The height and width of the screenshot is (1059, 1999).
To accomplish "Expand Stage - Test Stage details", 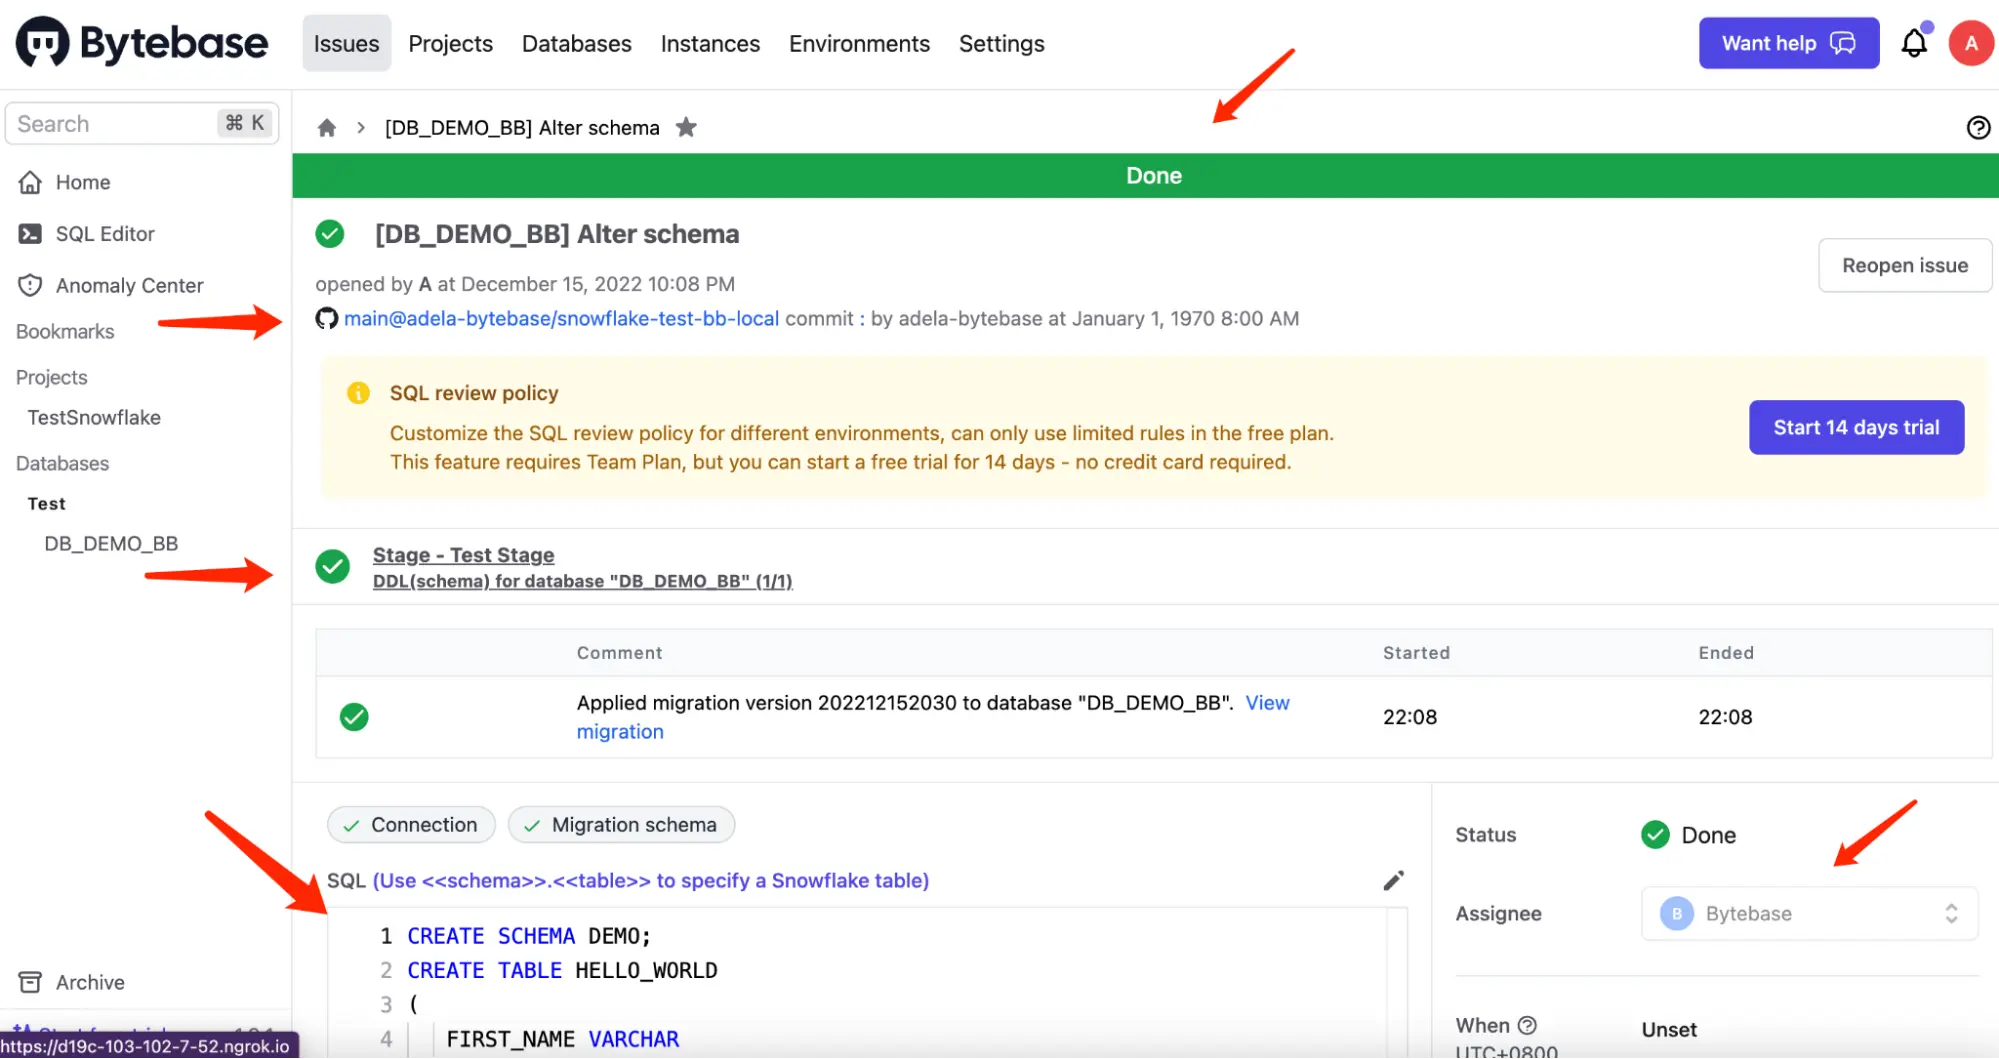I will coord(463,555).
